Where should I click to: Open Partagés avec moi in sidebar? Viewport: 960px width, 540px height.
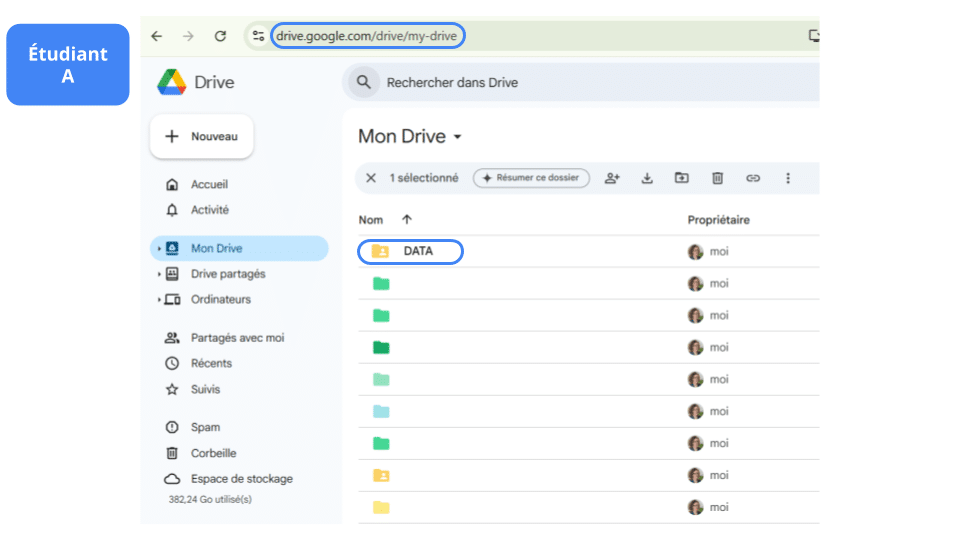click(x=237, y=338)
